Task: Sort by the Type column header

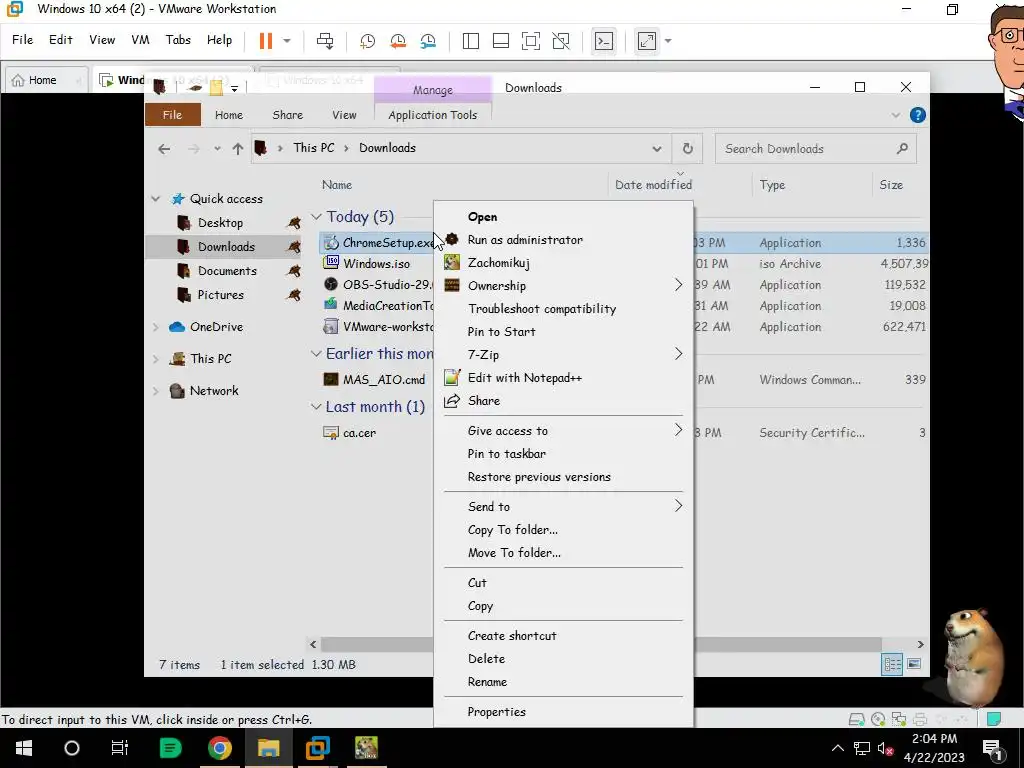Action: [x=773, y=185]
